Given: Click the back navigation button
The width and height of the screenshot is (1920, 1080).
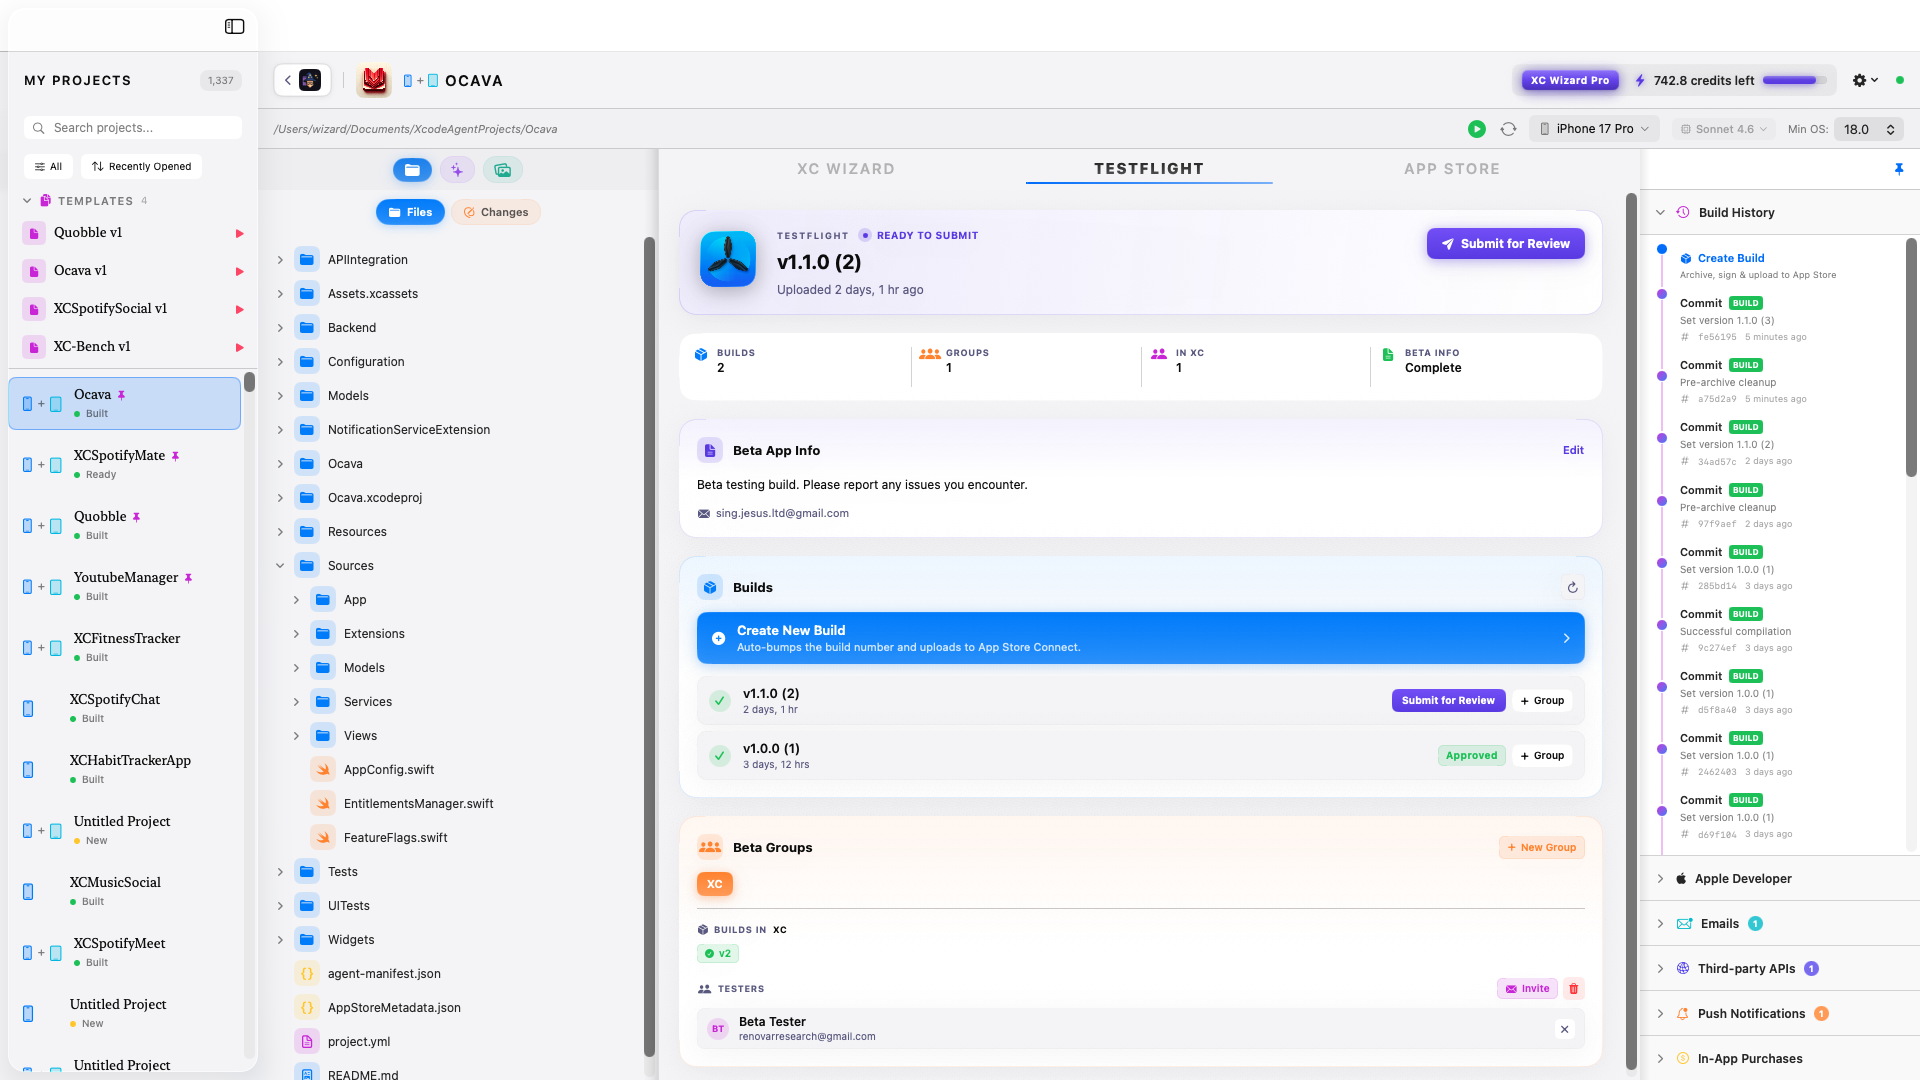Looking at the screenshot, I should (302, 80).
